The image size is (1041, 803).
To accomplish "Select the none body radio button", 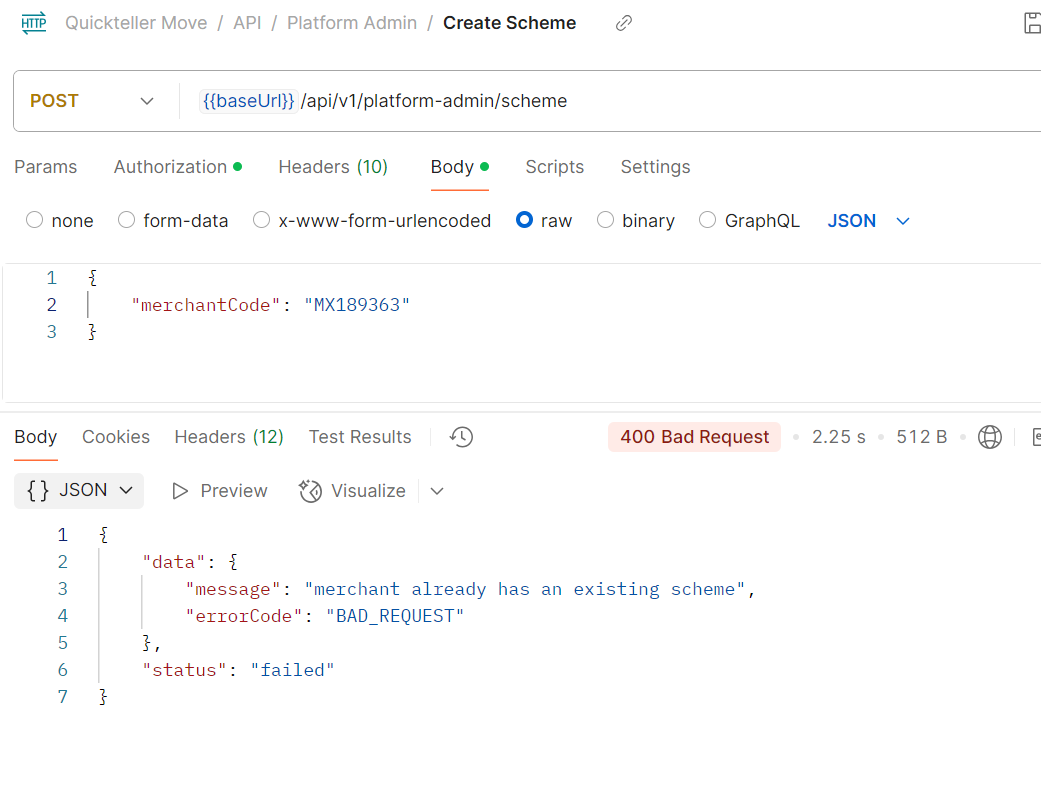I will pyautogui.click(x=35, y=221).
